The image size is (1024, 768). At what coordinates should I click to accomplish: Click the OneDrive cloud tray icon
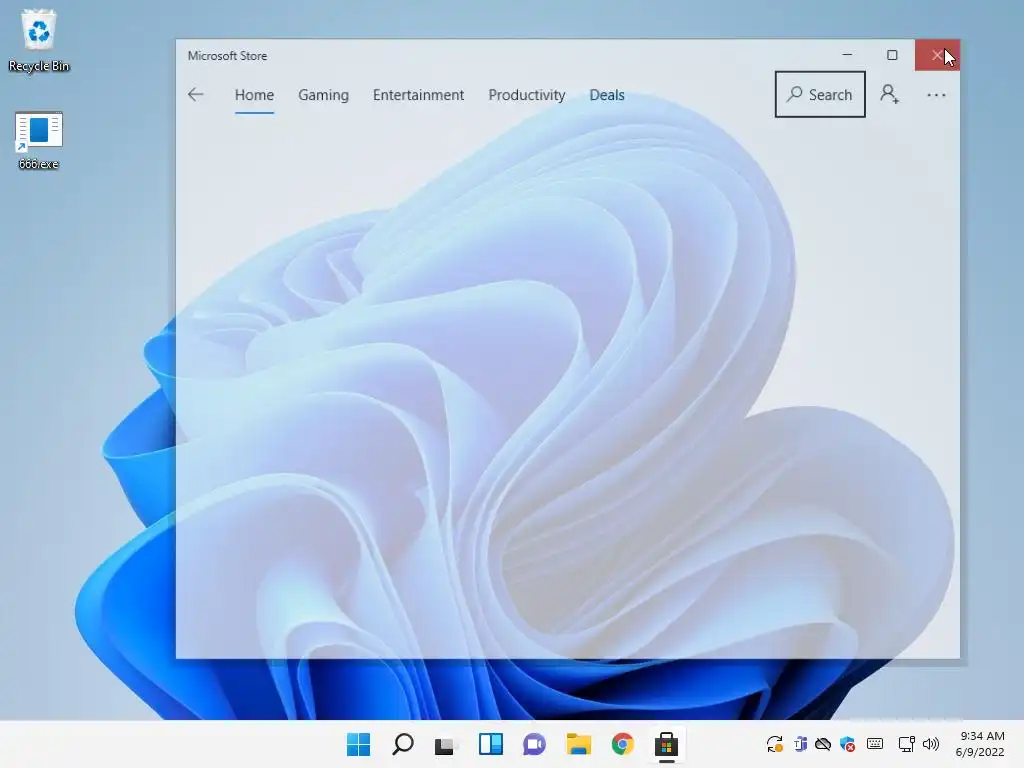pos(823,744)
